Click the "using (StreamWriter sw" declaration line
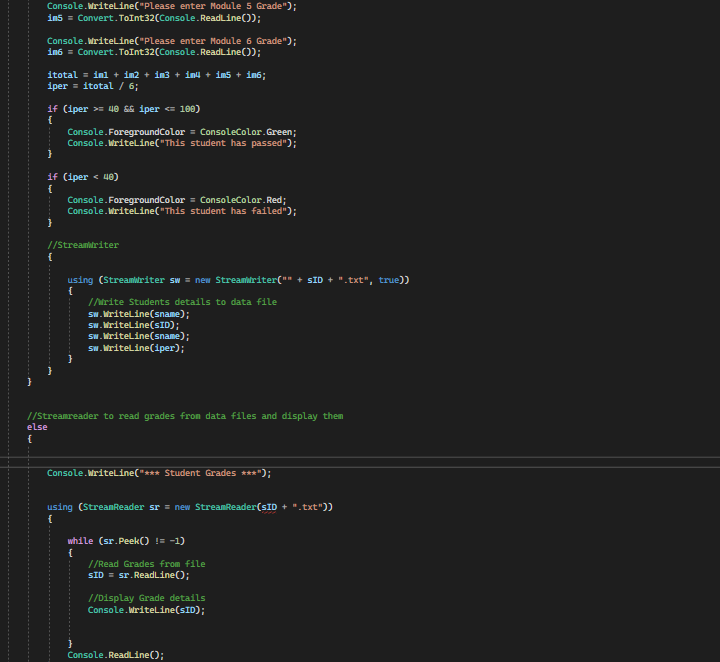This screenshot has width=720, height=662. click(238, 280)
